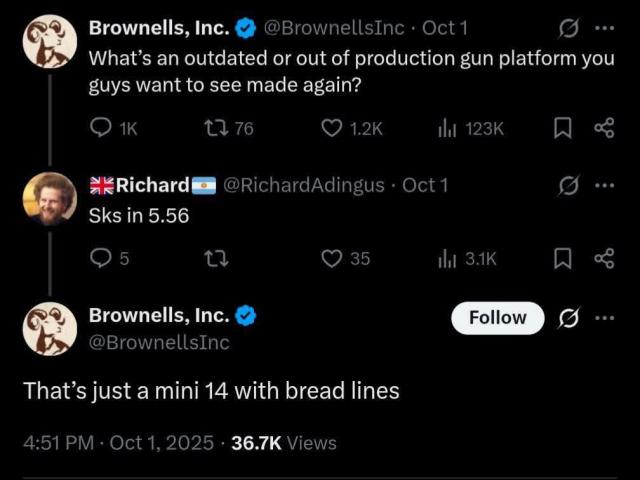
Task: Open the 4:51 PM Oct 1, 2025 timestamp
Action: point(118,443)
